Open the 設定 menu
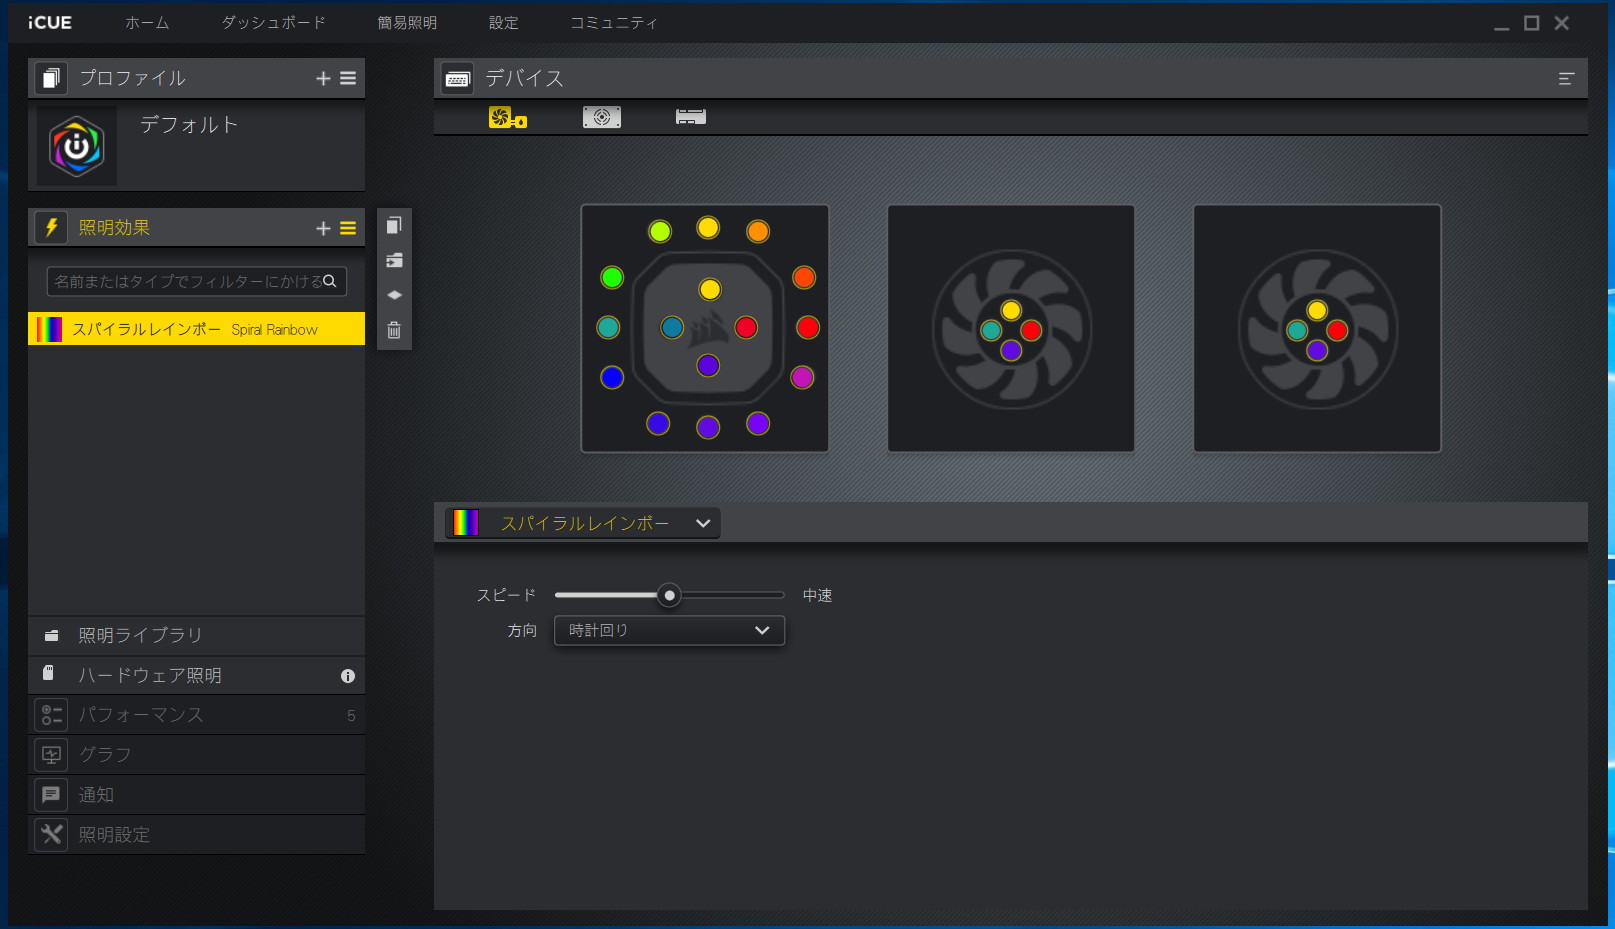The image size is (1615, 929). tap(504, 22)
